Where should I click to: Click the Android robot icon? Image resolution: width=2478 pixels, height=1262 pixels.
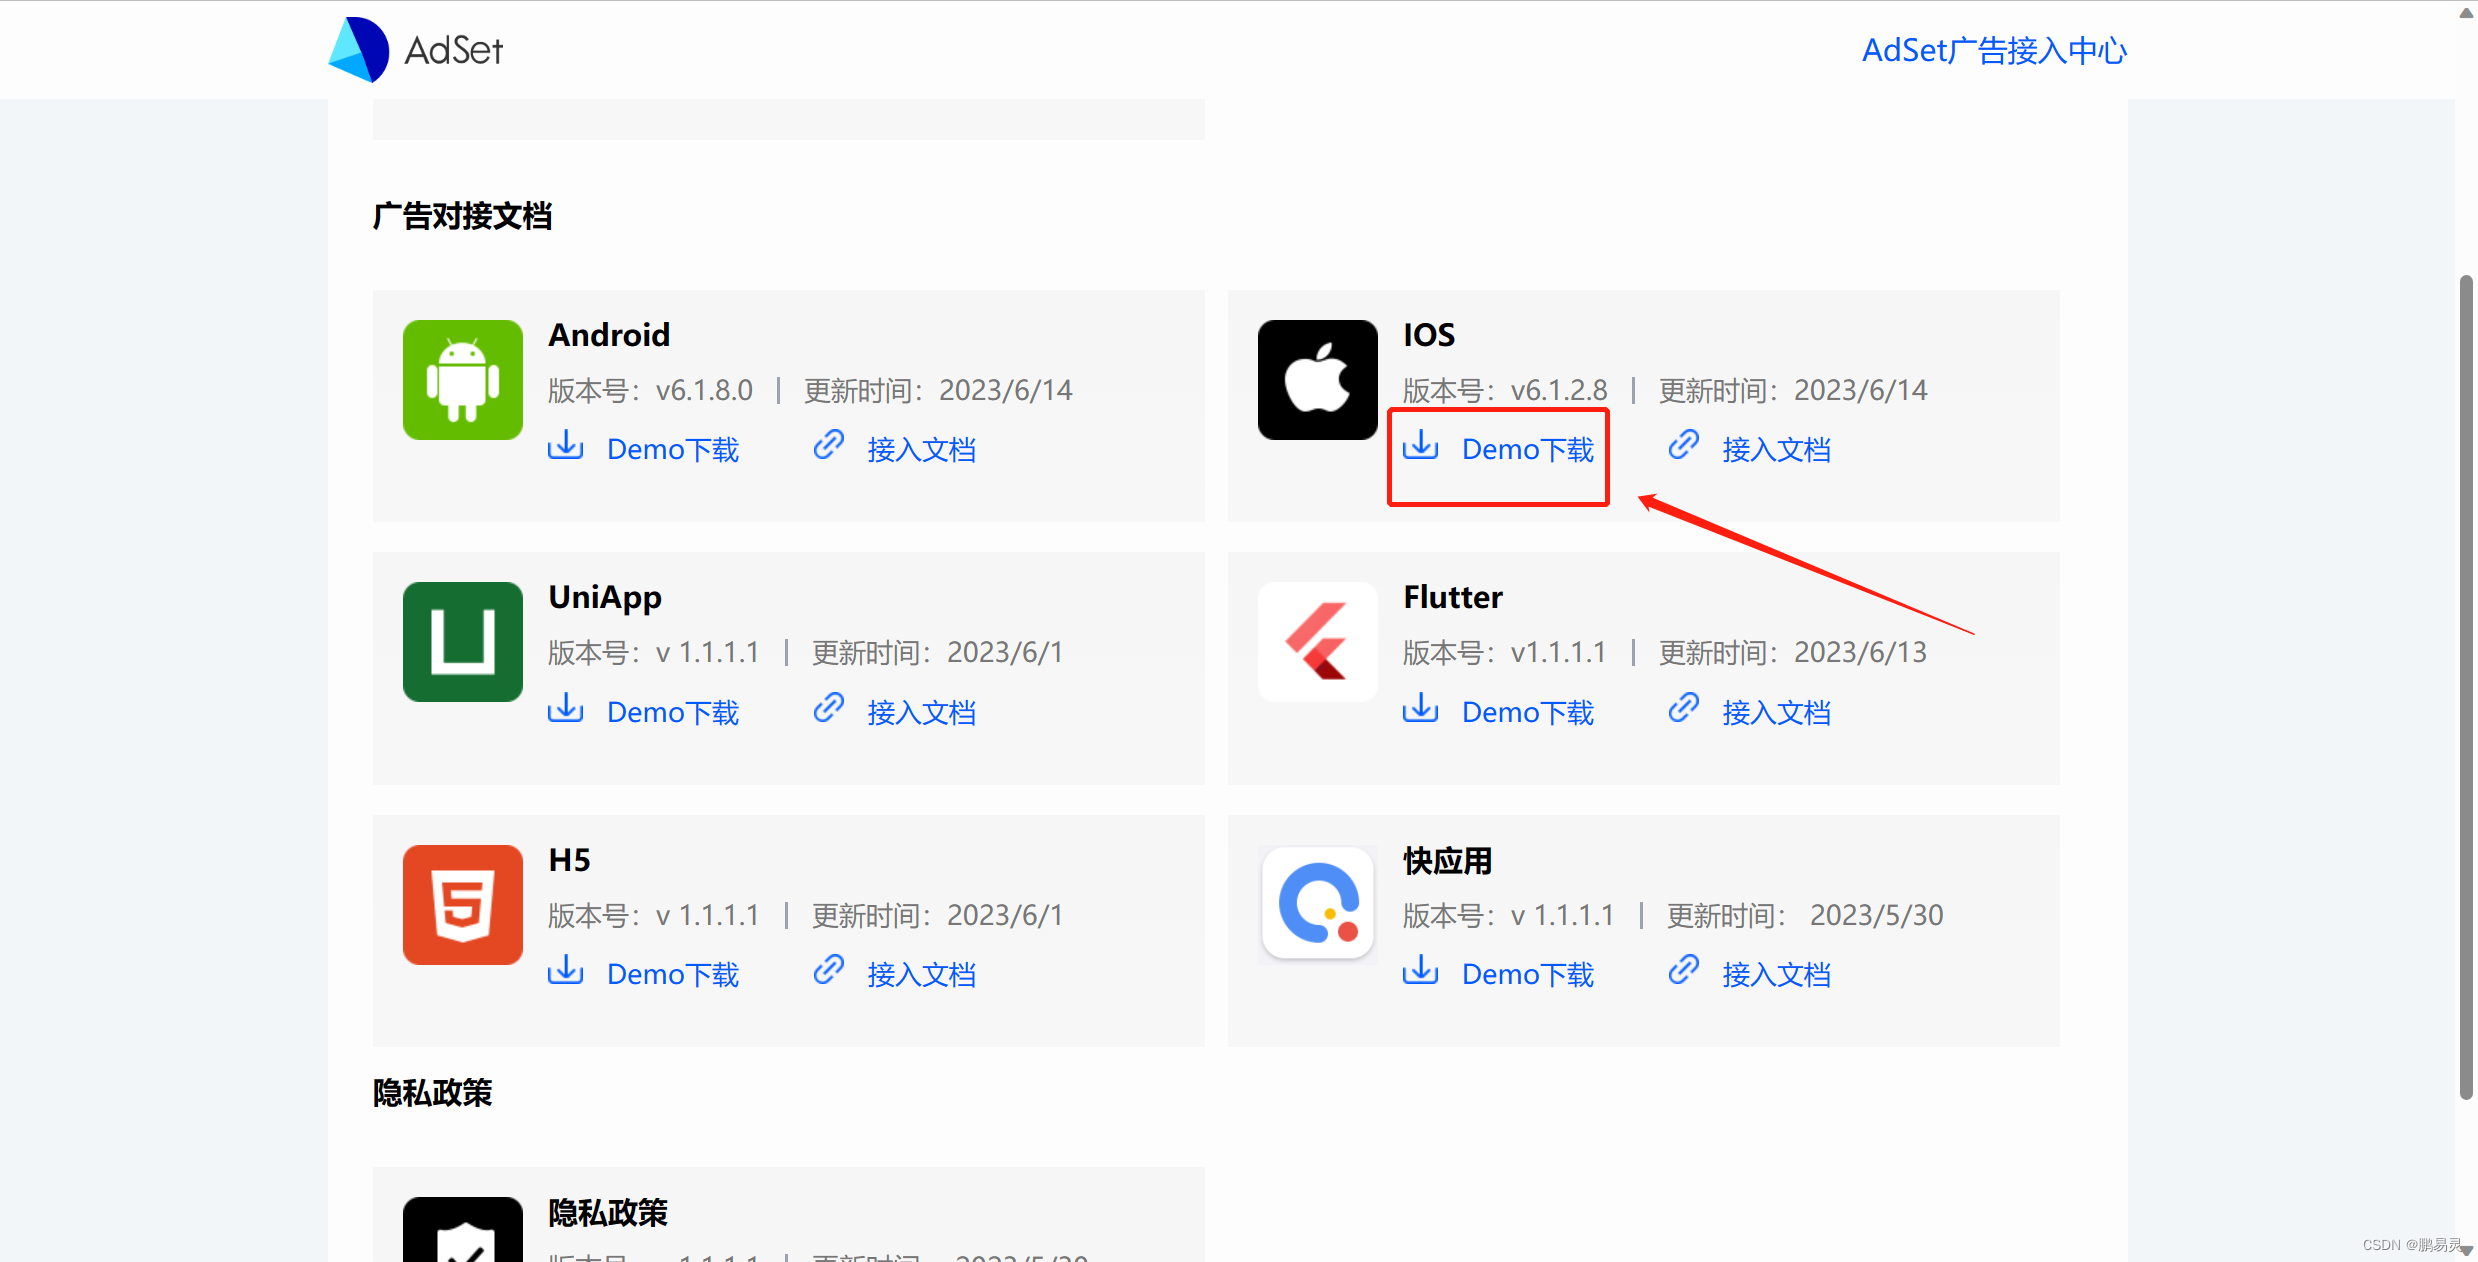click(x=463, y=380)
